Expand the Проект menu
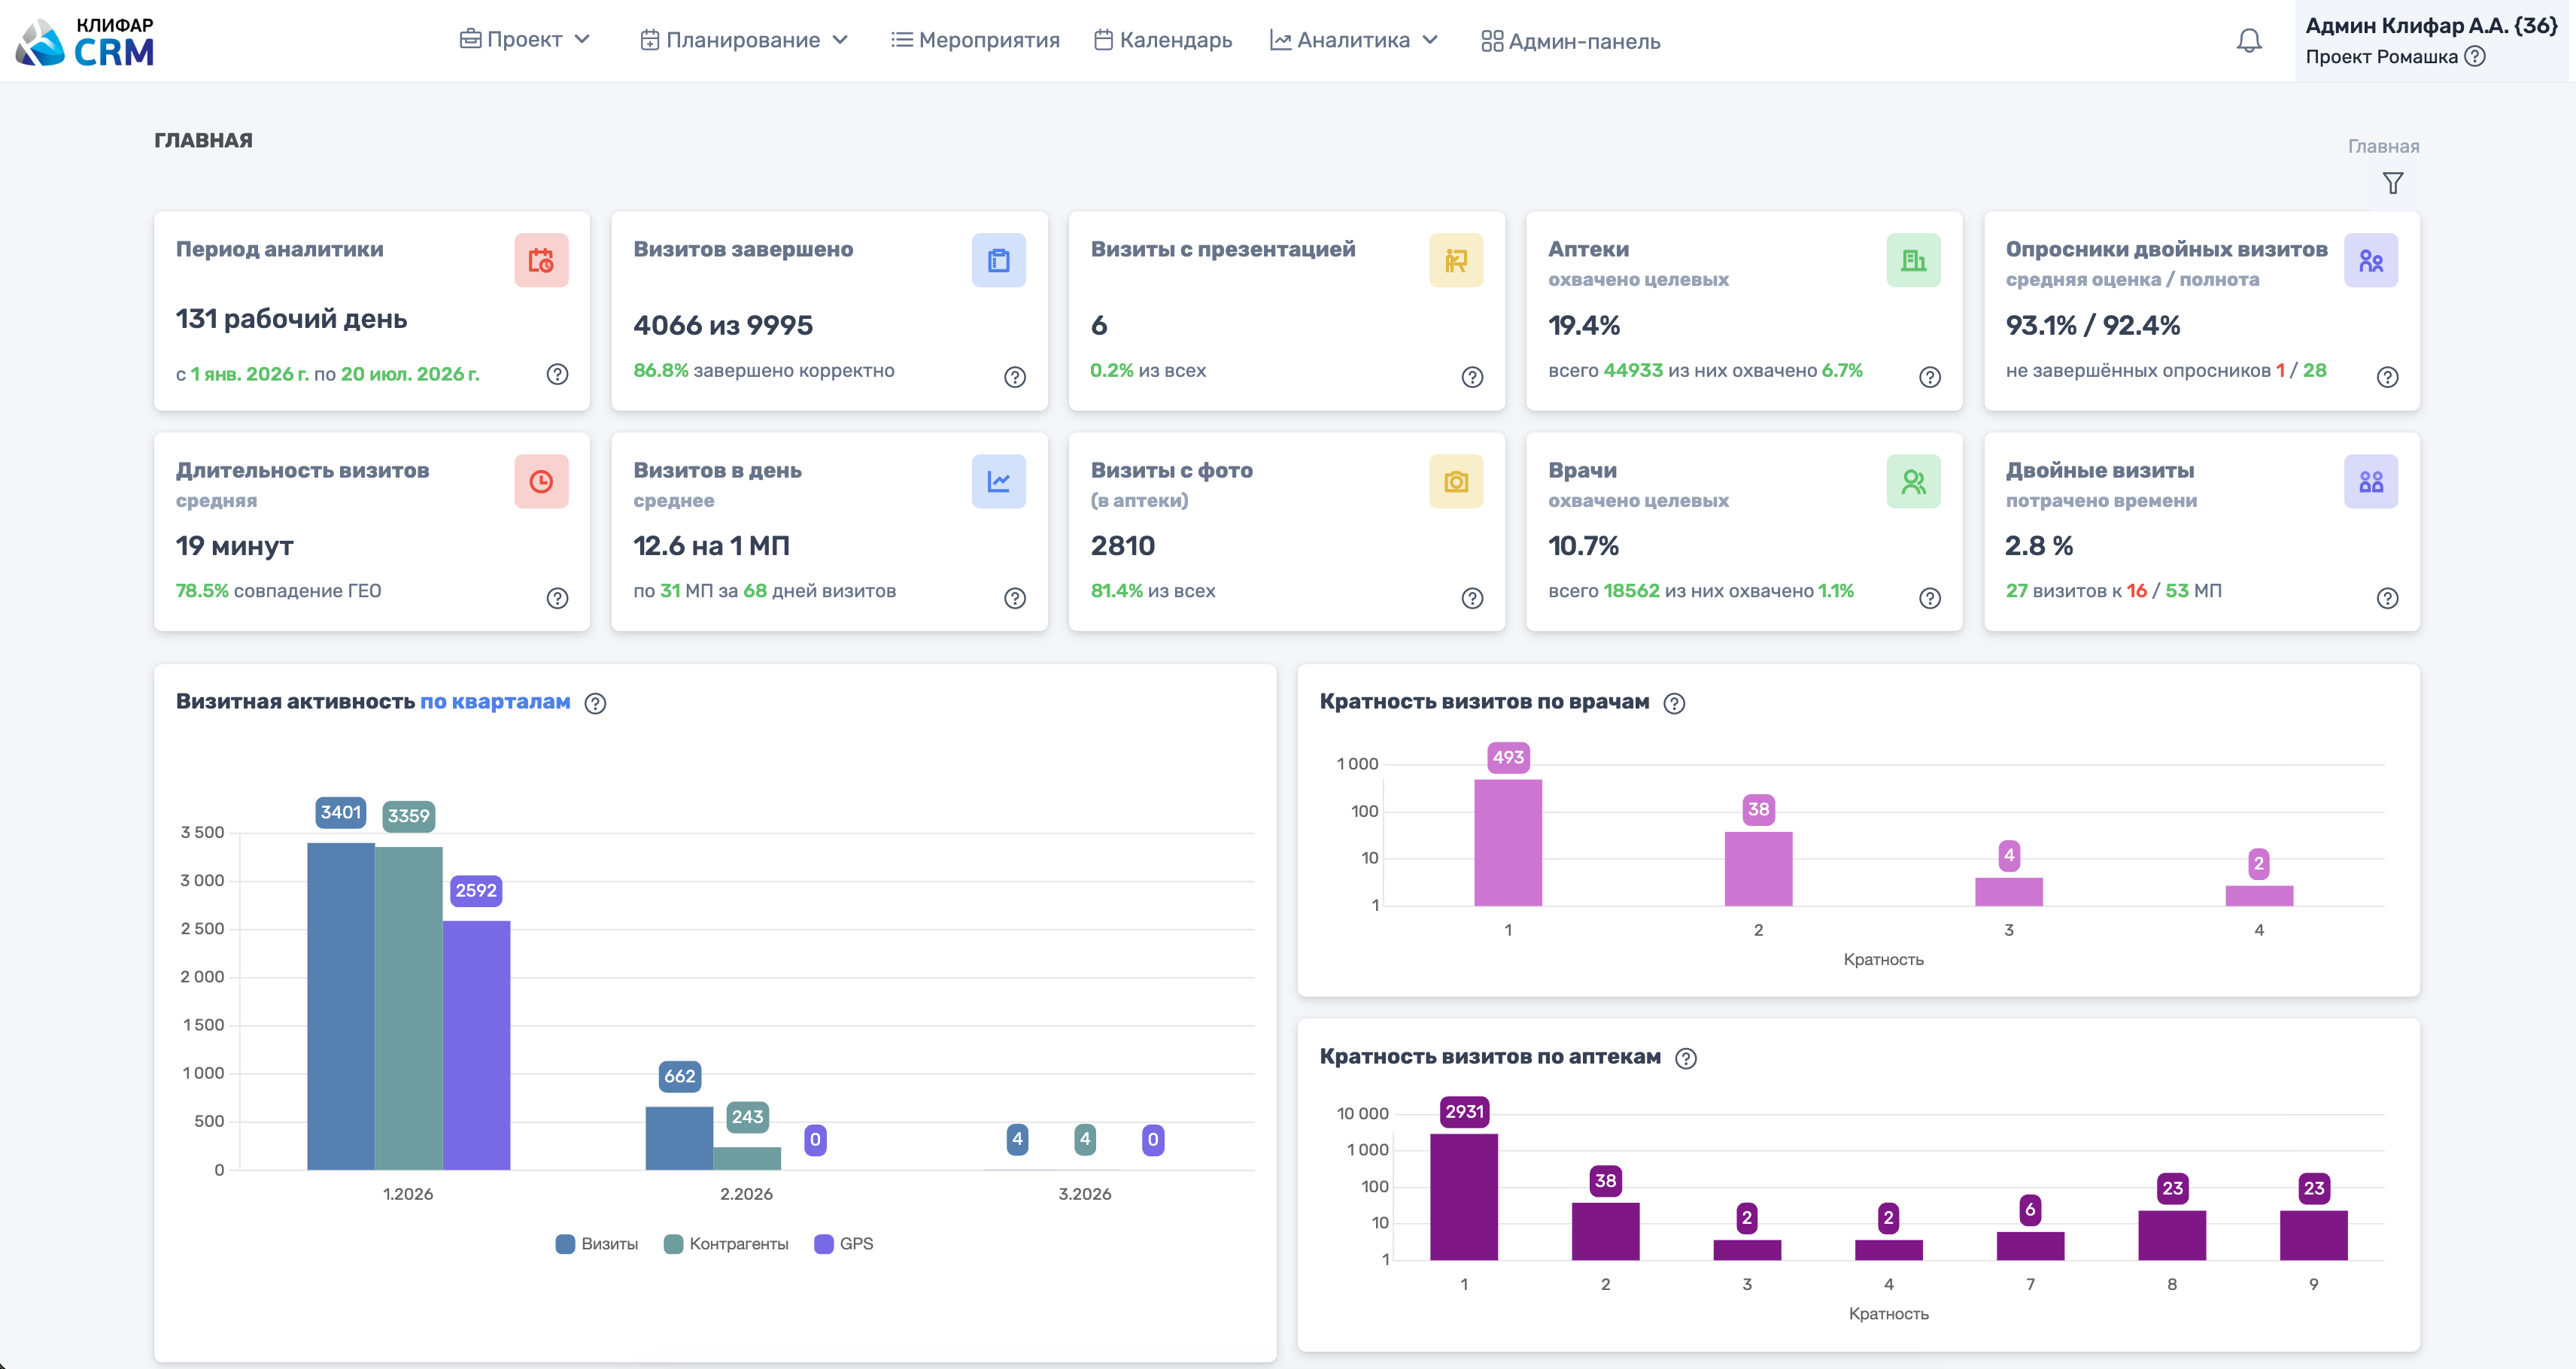The image size is (2576, 1369). click(x=525, y=40)
